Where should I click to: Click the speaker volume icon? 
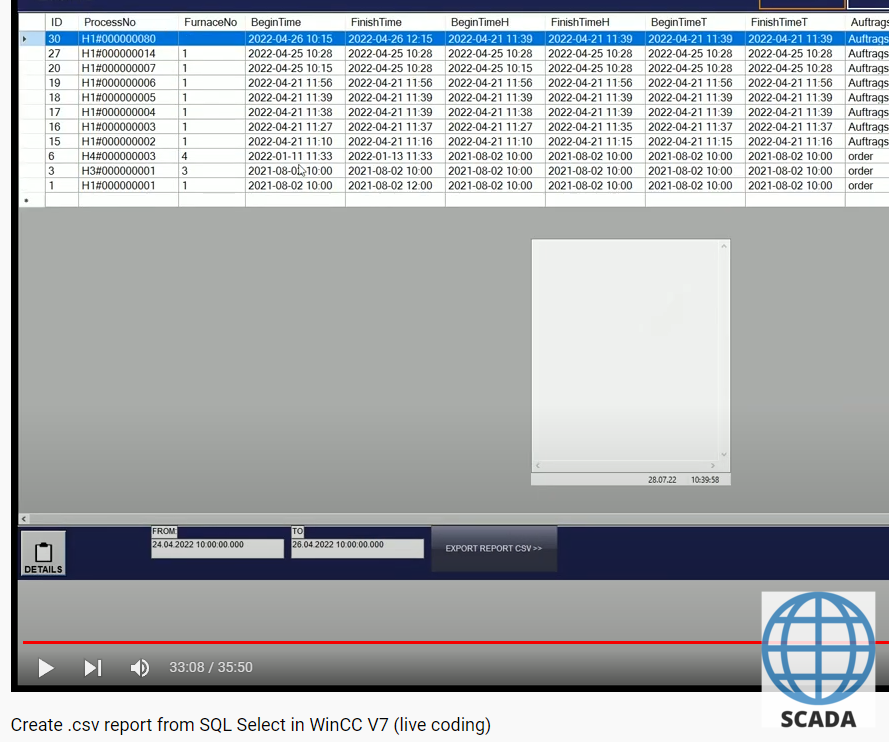139,668
